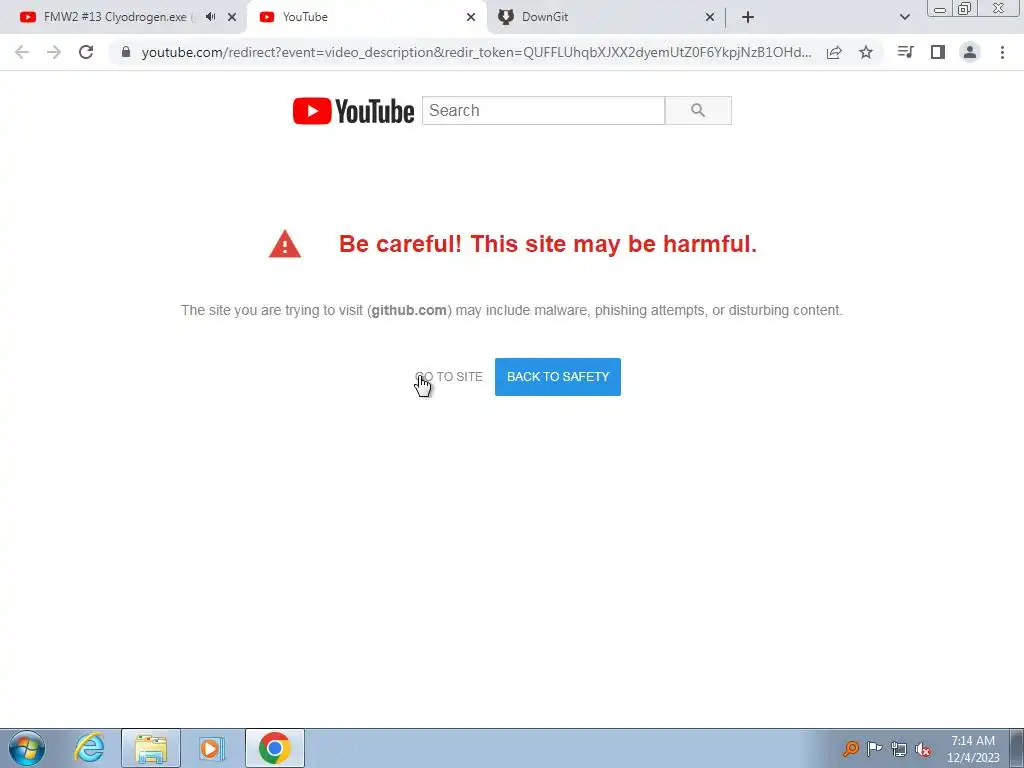Close the YouTube tab
This screenshot has height=768, width=1024.
pyautogui.click(x=471, y=17)
